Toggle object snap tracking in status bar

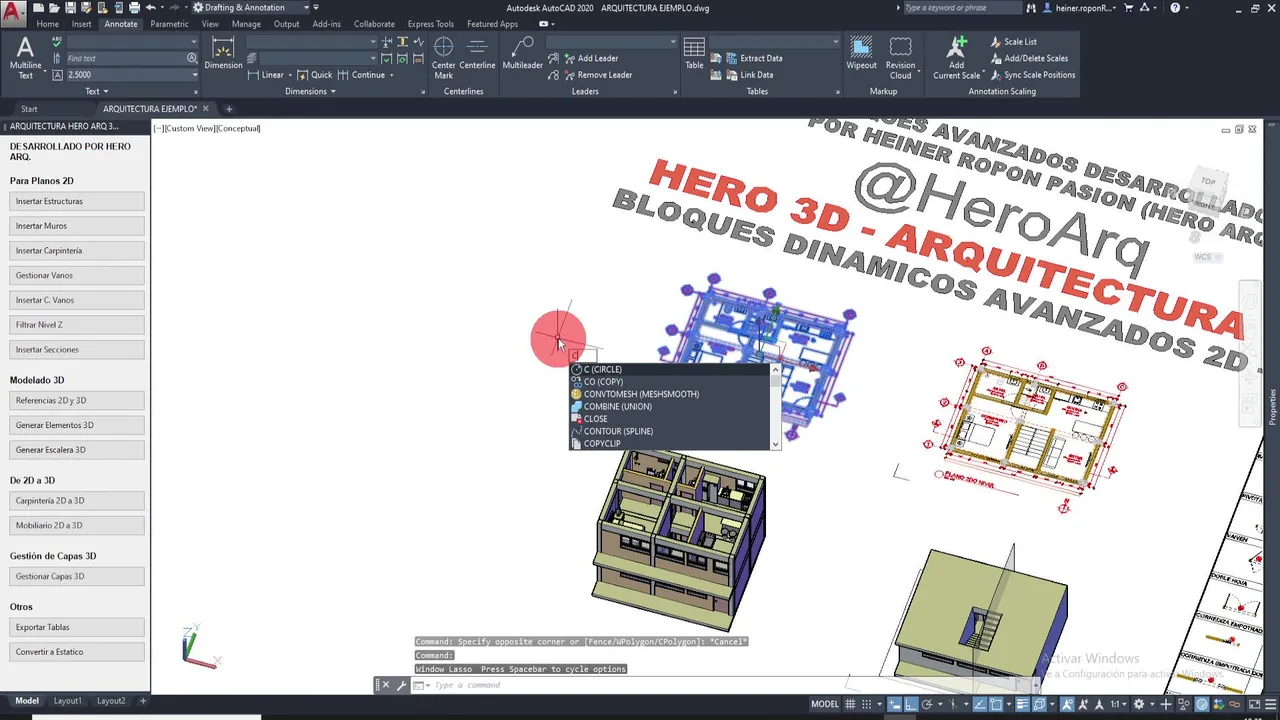coord(980,704)
